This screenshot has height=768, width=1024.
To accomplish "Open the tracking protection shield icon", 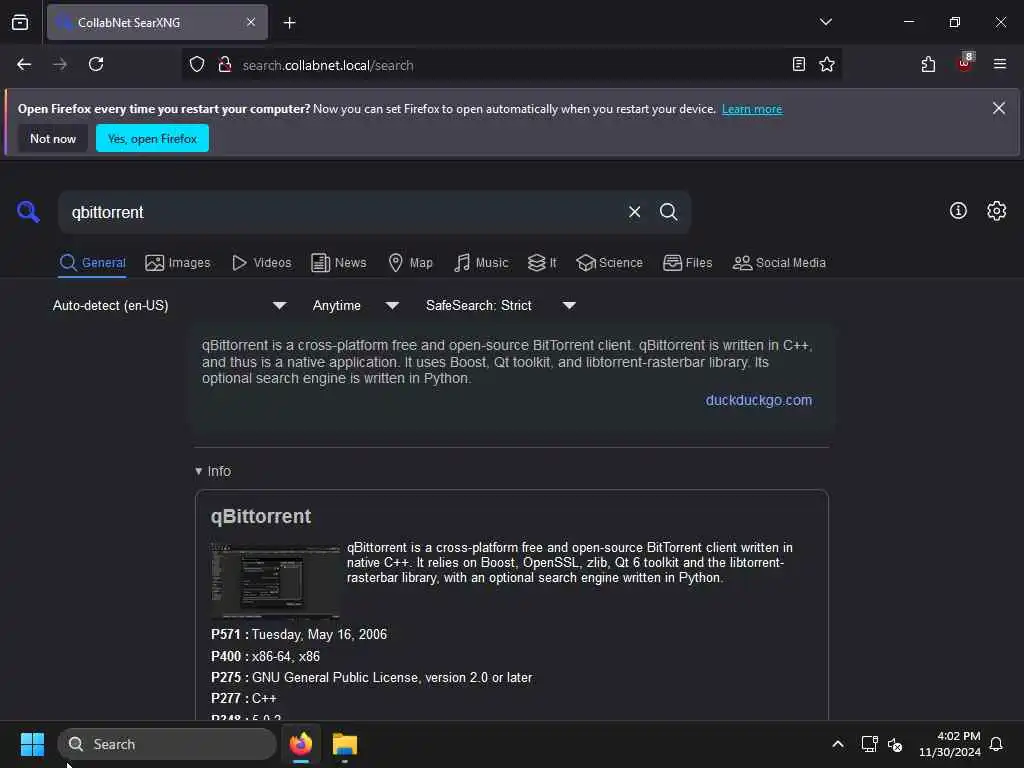I will [x=197, y=65].
